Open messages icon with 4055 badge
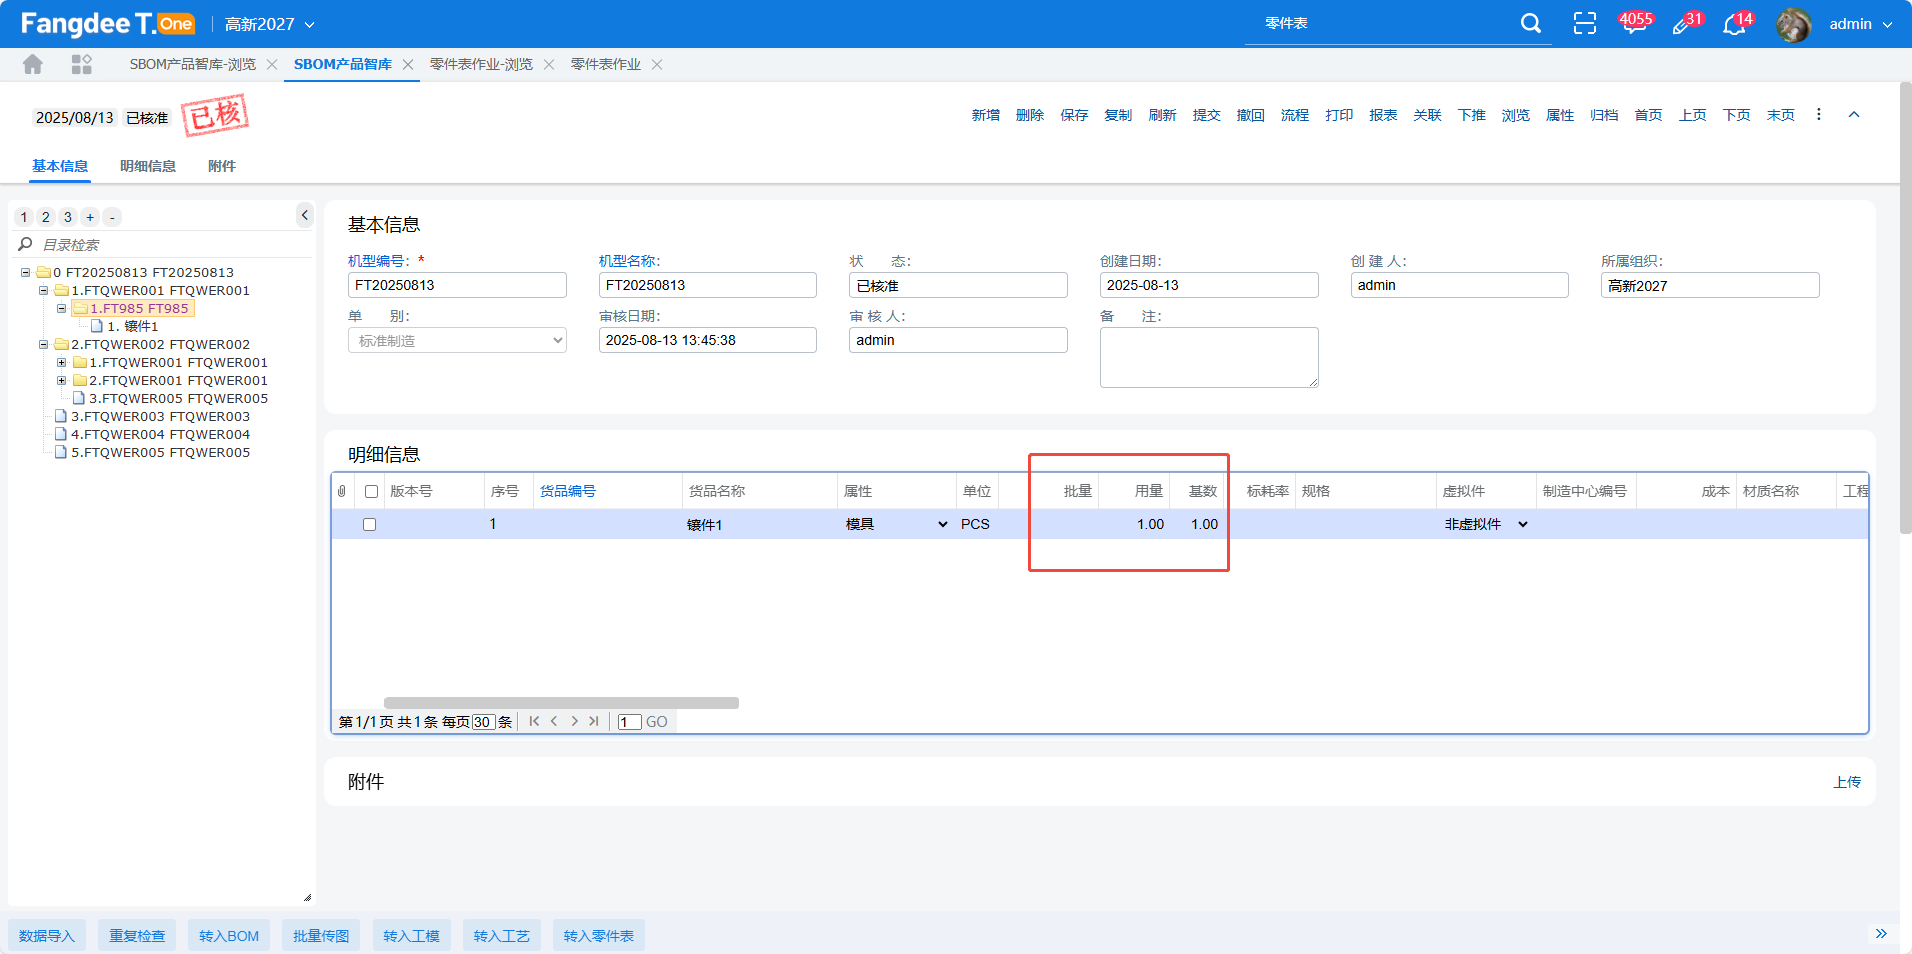The image size is (1912, 954). 1634,24
